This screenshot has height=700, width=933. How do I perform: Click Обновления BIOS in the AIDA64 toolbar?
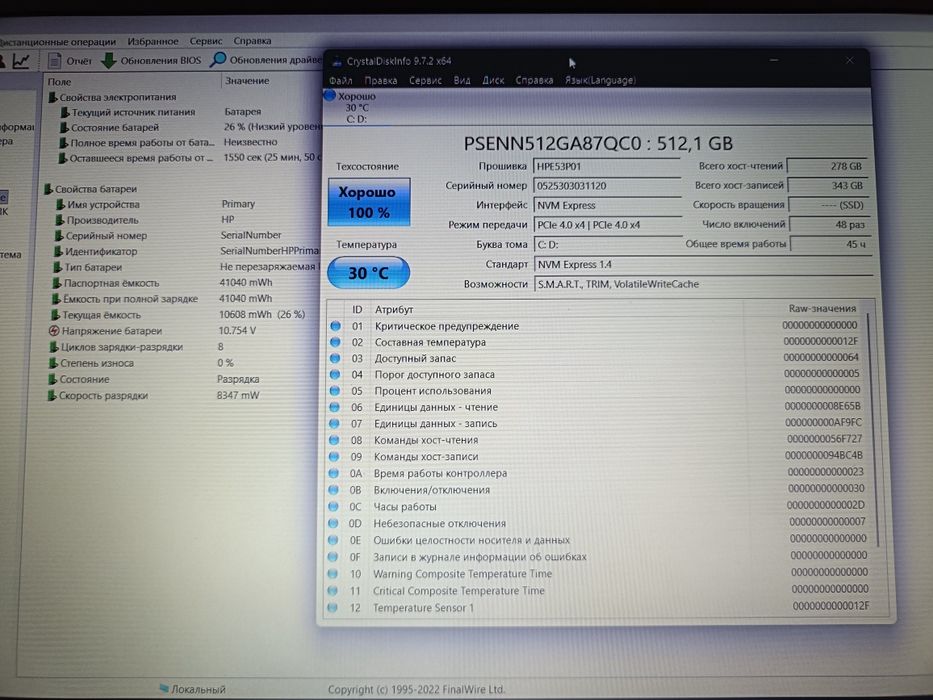click(x=151, y=61)
